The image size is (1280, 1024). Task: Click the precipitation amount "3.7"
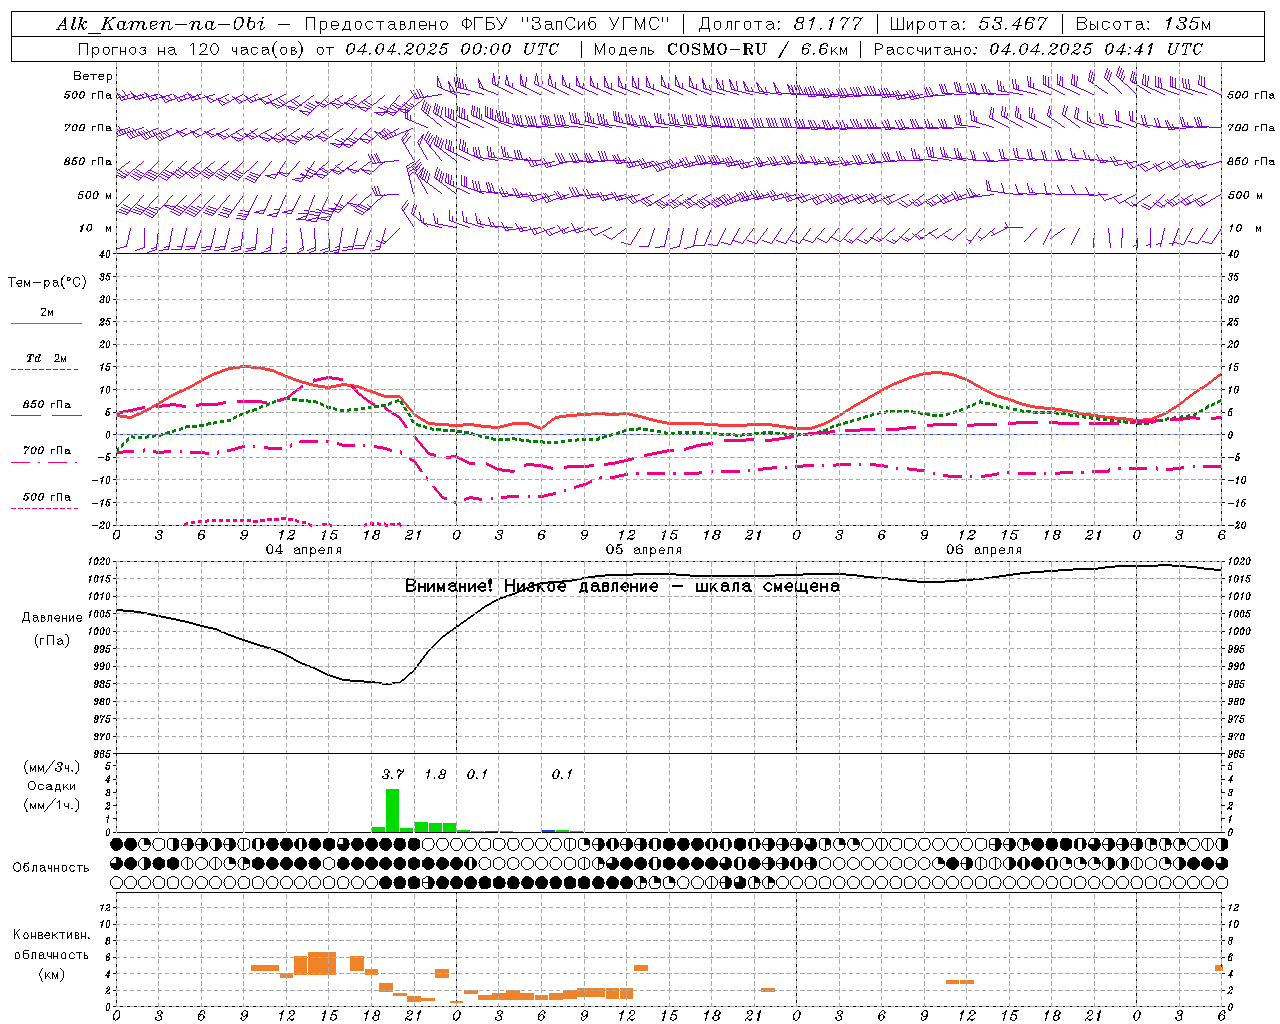pos(393,774)
